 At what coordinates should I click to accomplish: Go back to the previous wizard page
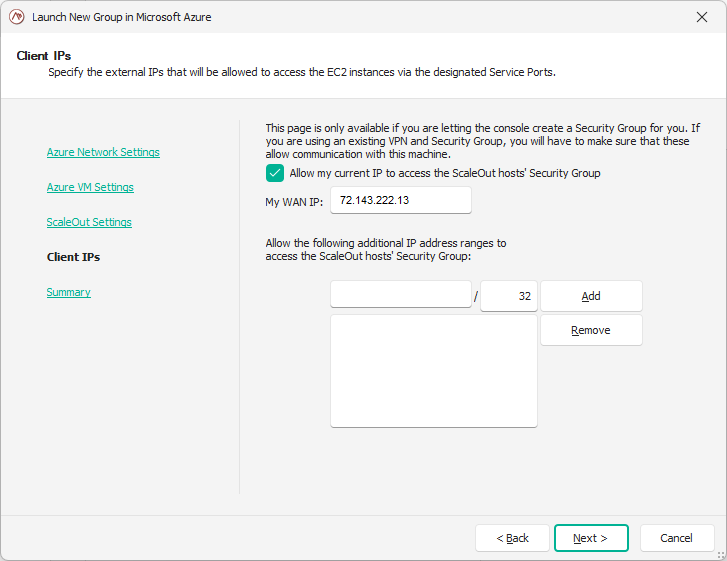(512, 538)
